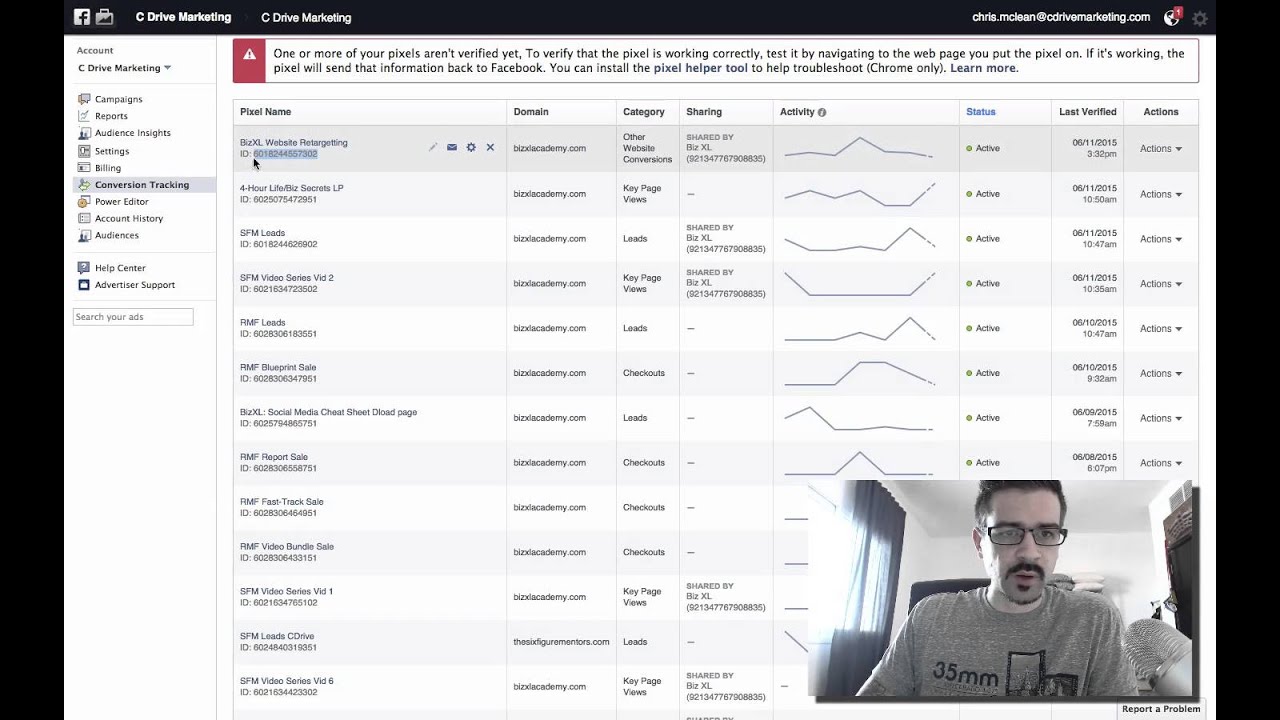Click the second C Drive Marketing breadcrumb
The image size is (1280, 720).
coord(306,17)
